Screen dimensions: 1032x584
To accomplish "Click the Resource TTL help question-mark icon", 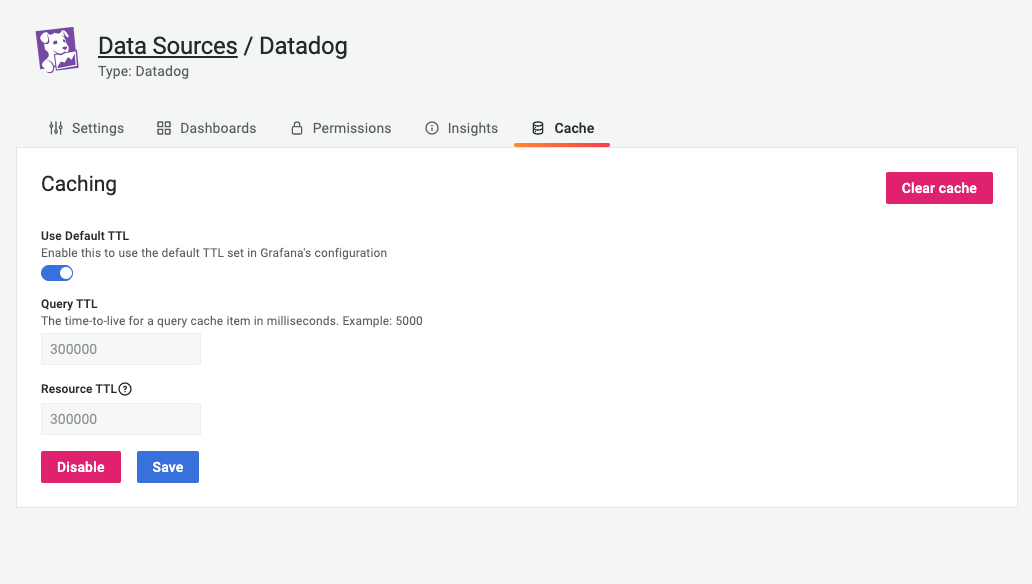I will pos(125,389).
